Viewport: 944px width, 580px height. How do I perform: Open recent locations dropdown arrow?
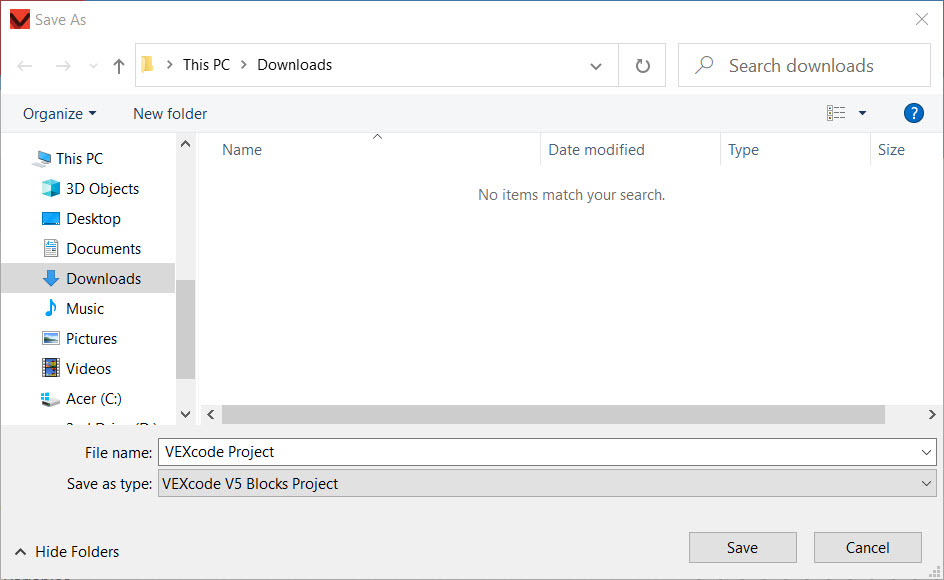(93, 66)
